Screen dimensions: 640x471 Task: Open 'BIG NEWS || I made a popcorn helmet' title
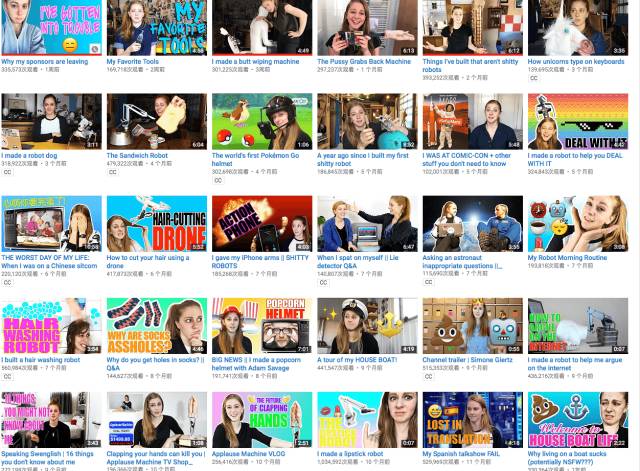tap(256, 364)
